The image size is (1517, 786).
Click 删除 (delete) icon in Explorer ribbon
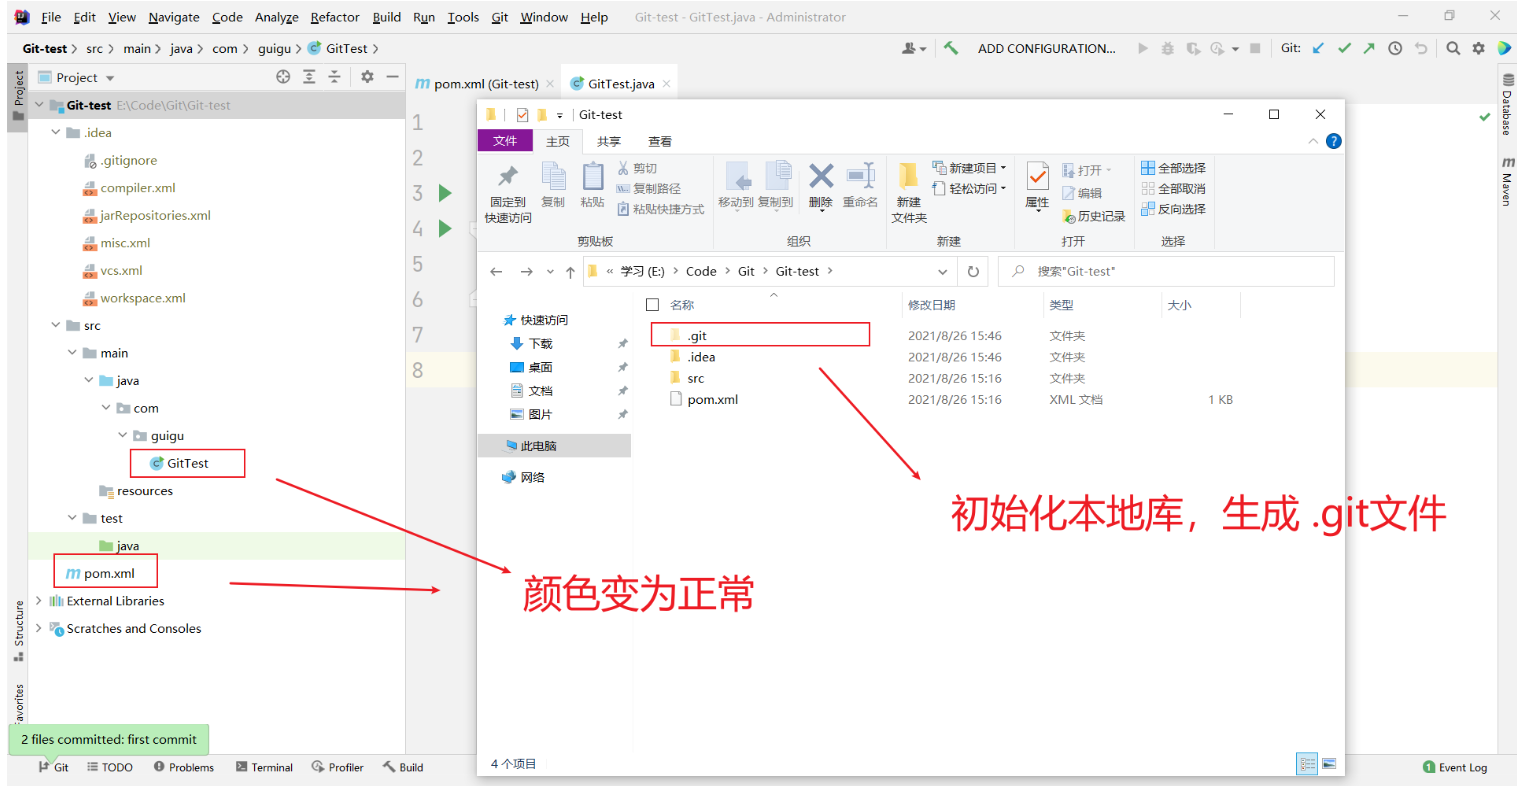tap(821, 186)
